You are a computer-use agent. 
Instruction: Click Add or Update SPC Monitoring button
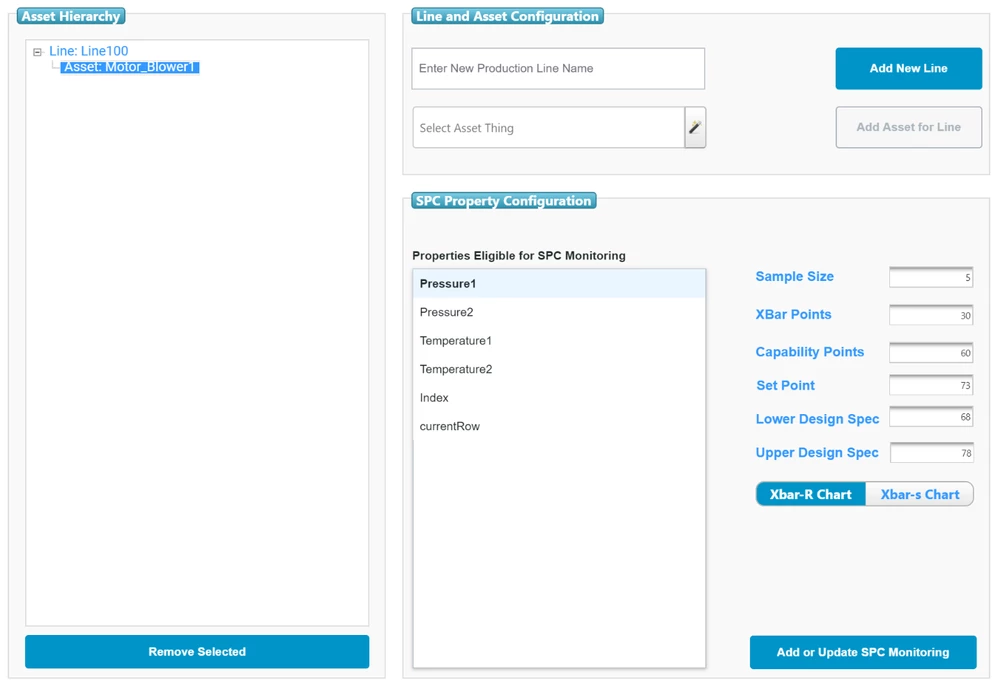(862, 652)
